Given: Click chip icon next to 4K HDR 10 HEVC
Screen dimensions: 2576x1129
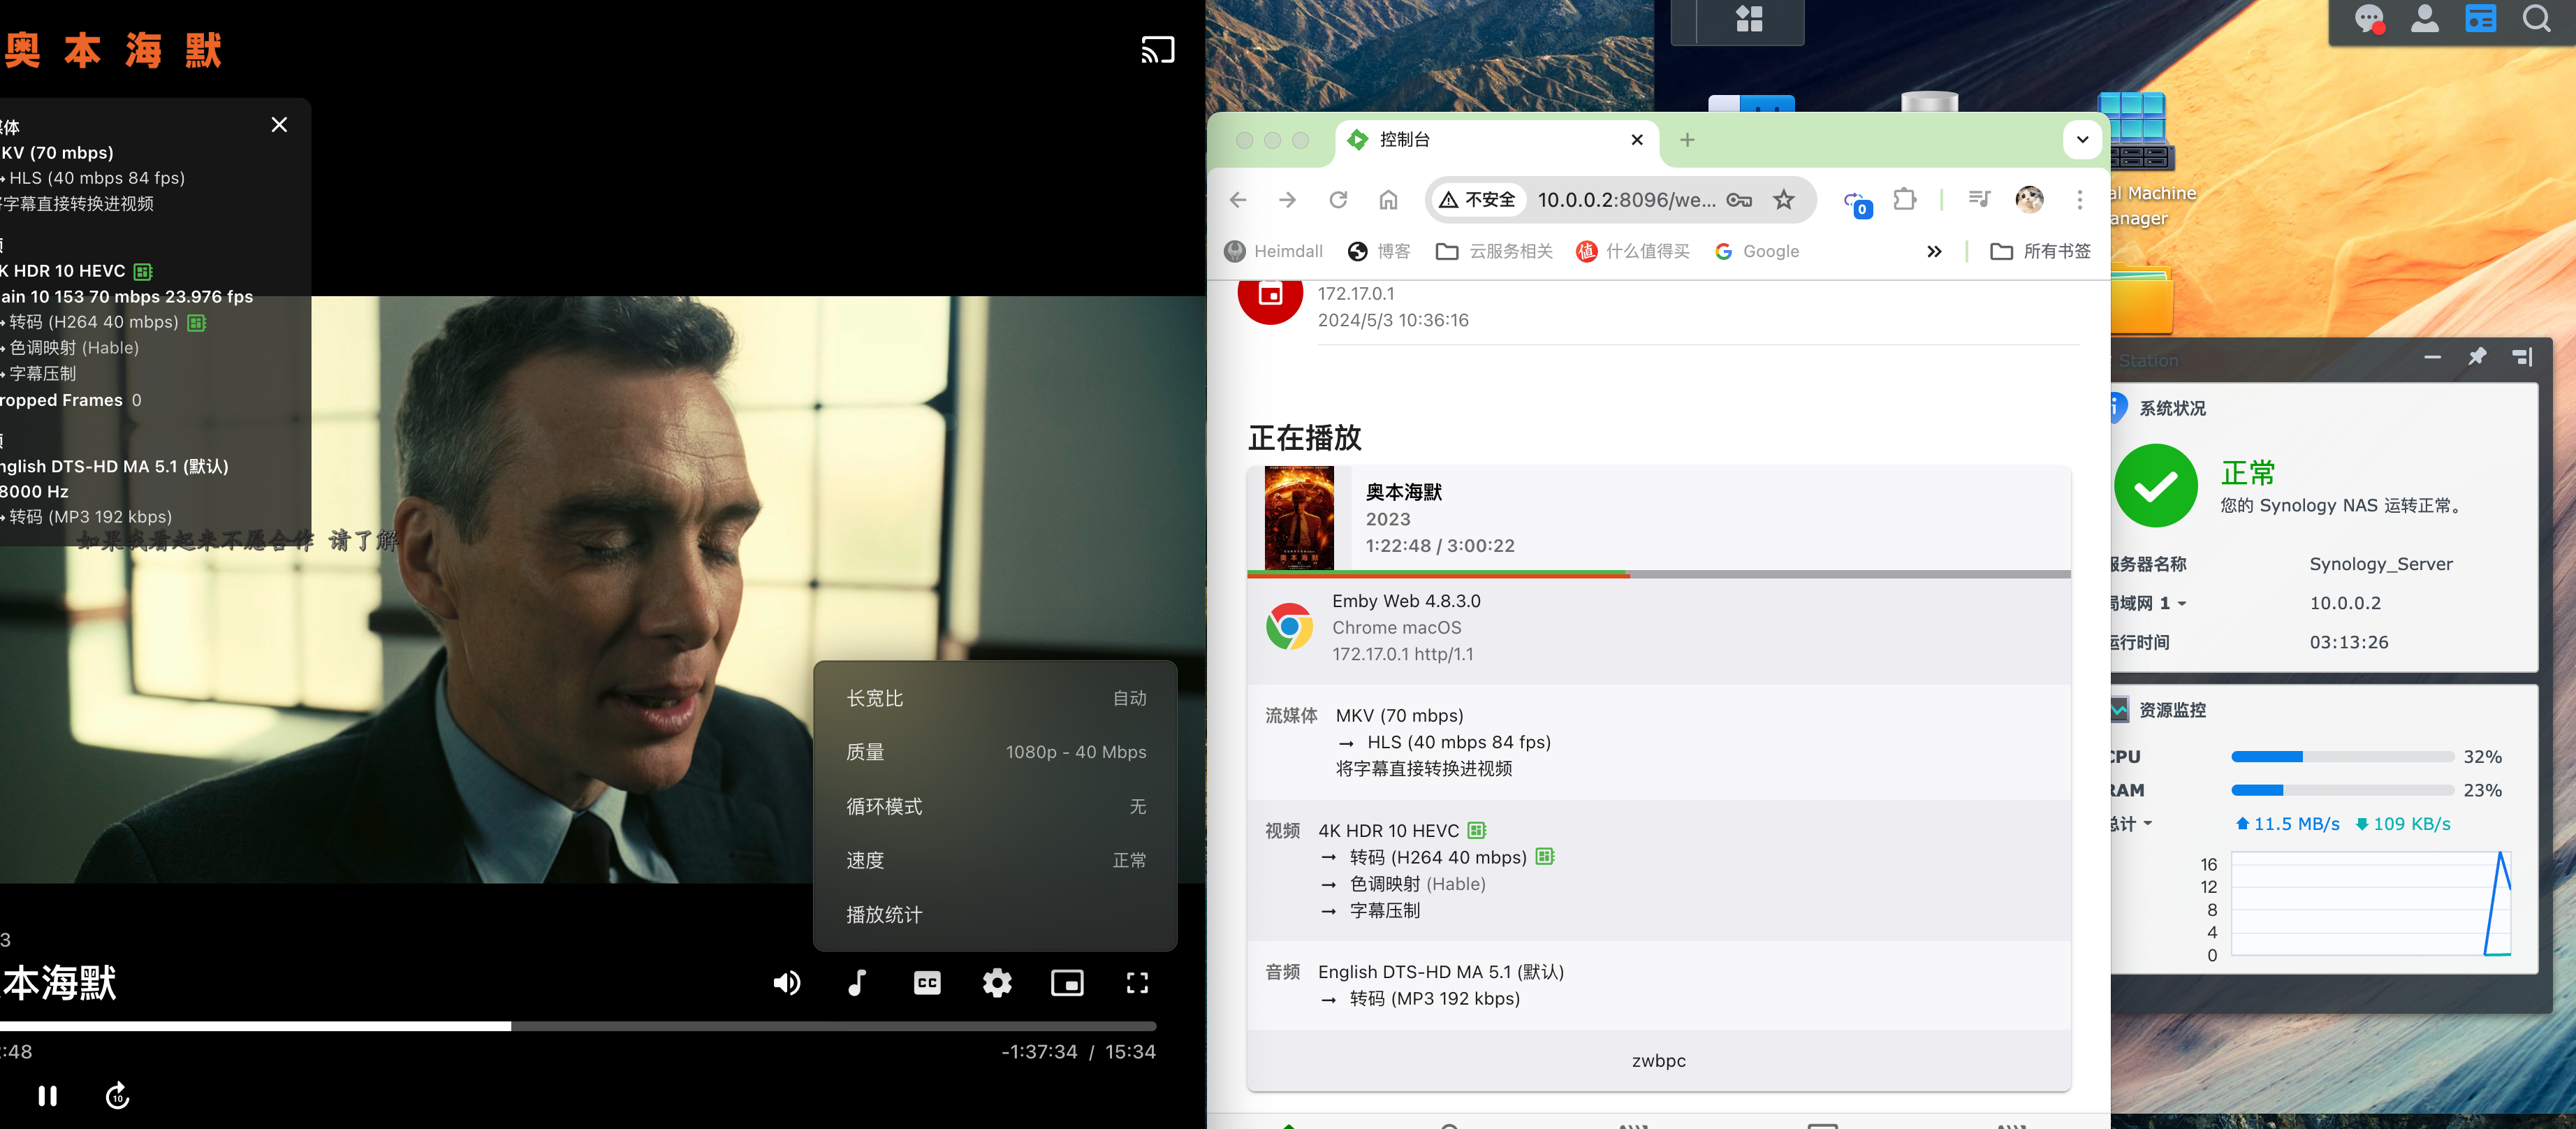Looking at the screenshot, I should (x=1477, y=831).
